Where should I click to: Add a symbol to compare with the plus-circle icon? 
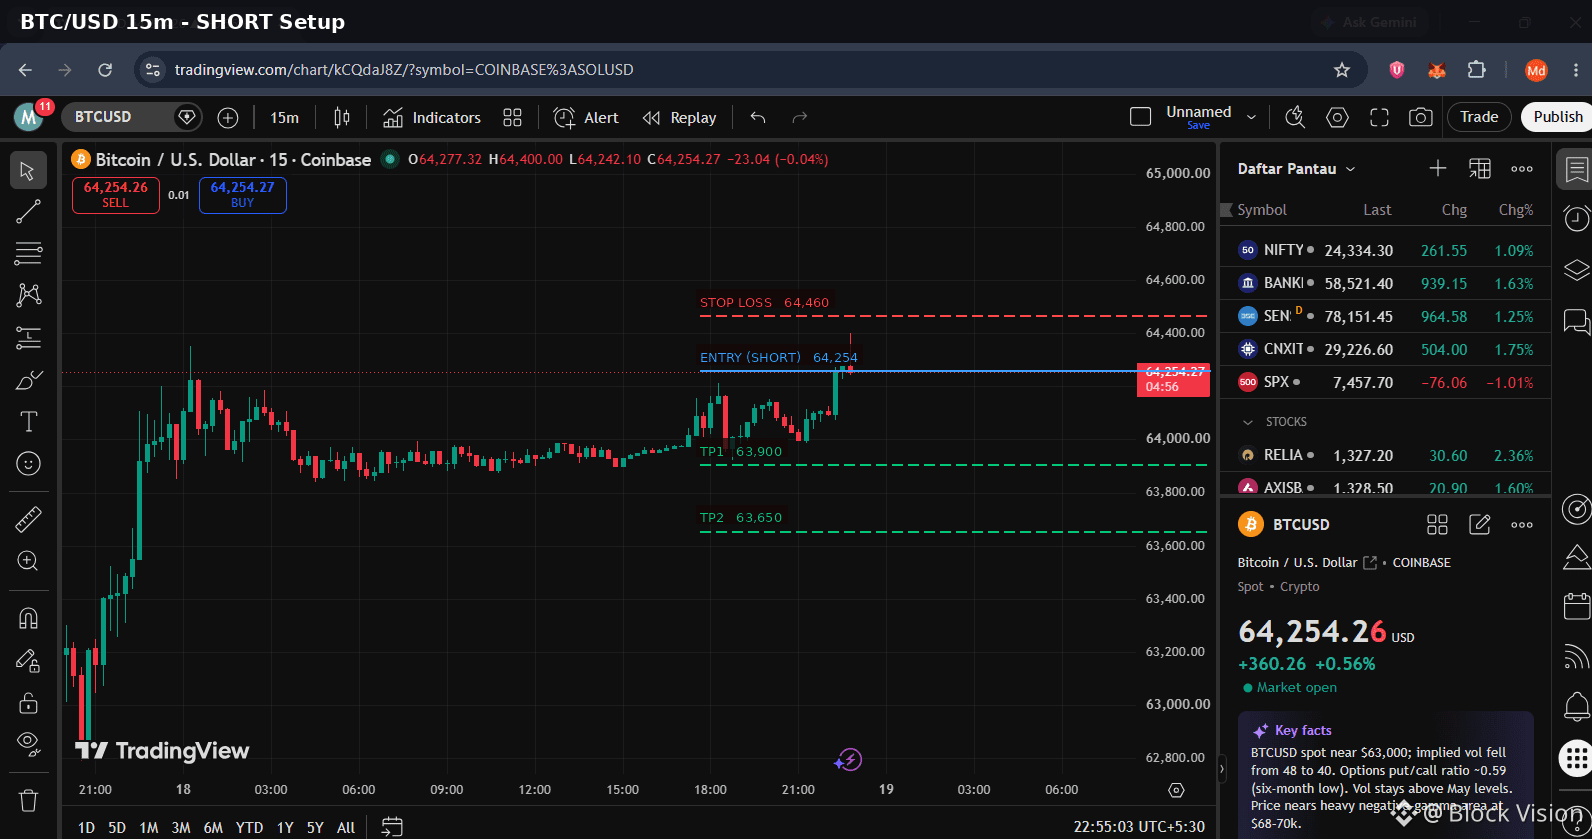coord(228,118)
